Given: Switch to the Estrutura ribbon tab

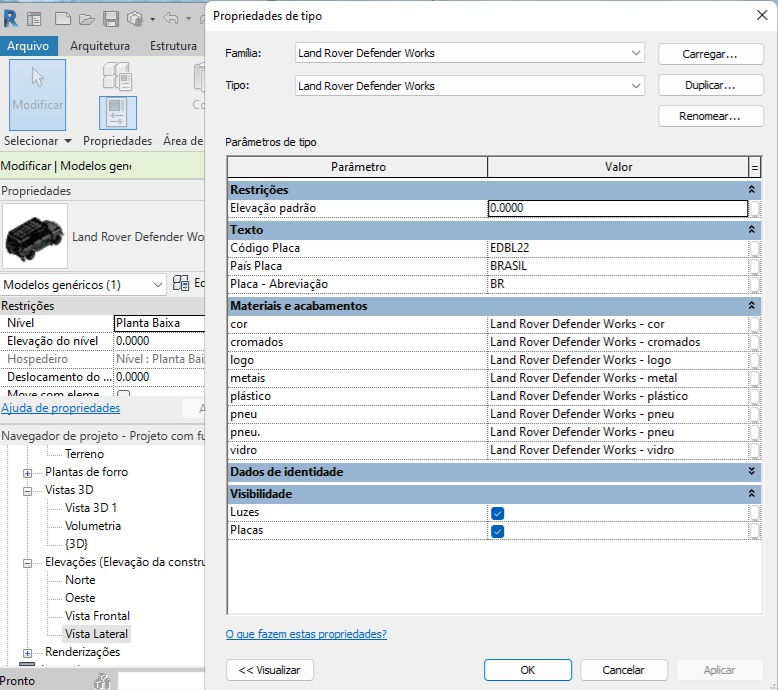Looking at the screenshot, I should click(x=173, y=46).
